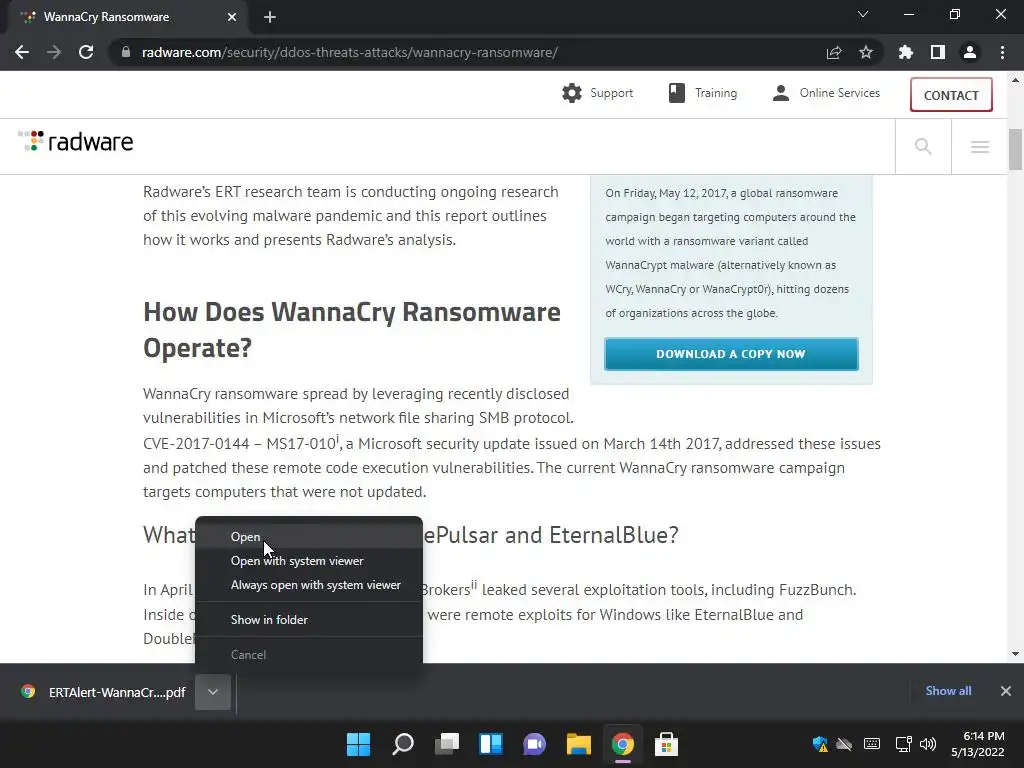Open Task View on taskbar
The image size is (1024, 768).
pos(447,744)
